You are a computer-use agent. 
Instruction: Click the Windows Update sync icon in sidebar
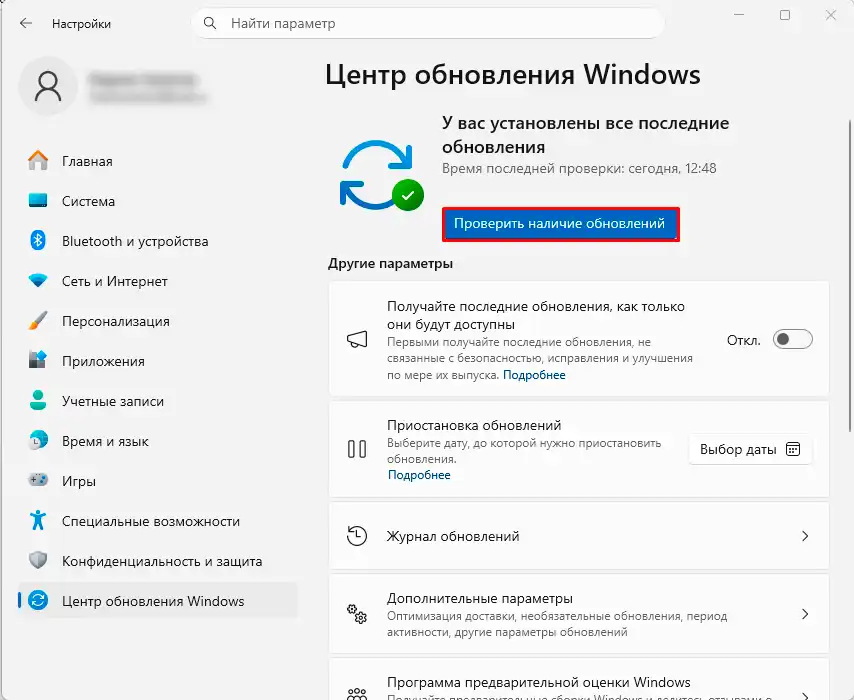pos(38,600)
